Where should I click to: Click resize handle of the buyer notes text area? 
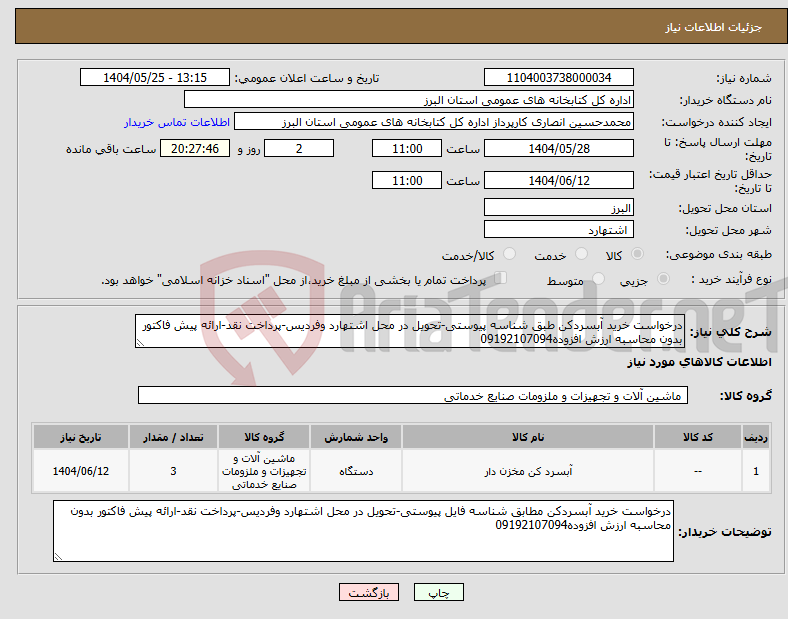(x=58, y=557)
